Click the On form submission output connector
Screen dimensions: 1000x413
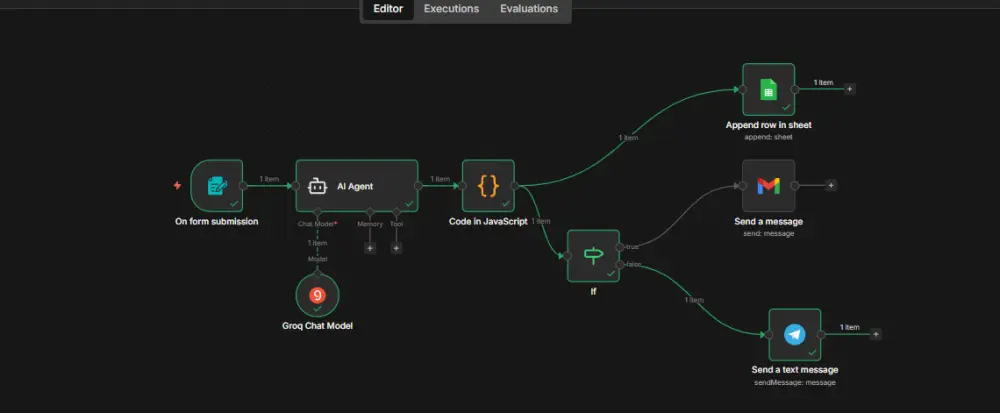(x=243, y=185)
